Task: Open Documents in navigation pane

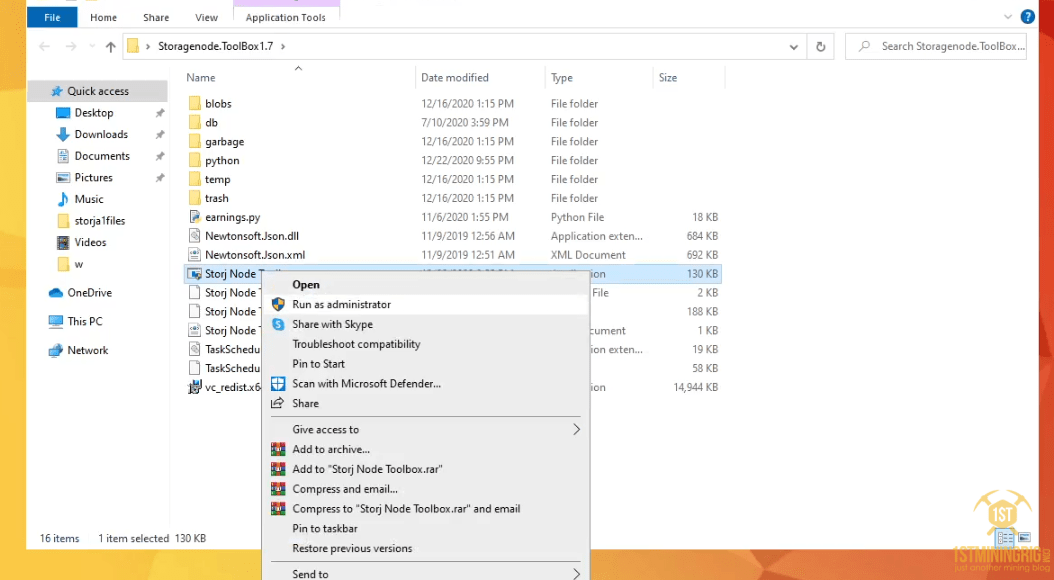Action: pyautogui.click(x=102, y=156)
